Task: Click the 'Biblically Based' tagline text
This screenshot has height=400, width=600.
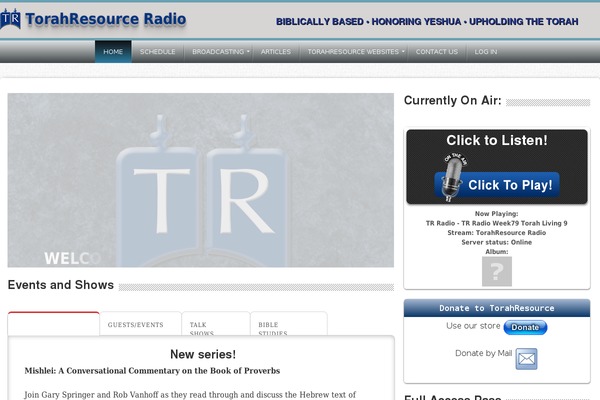Action: 320,22
